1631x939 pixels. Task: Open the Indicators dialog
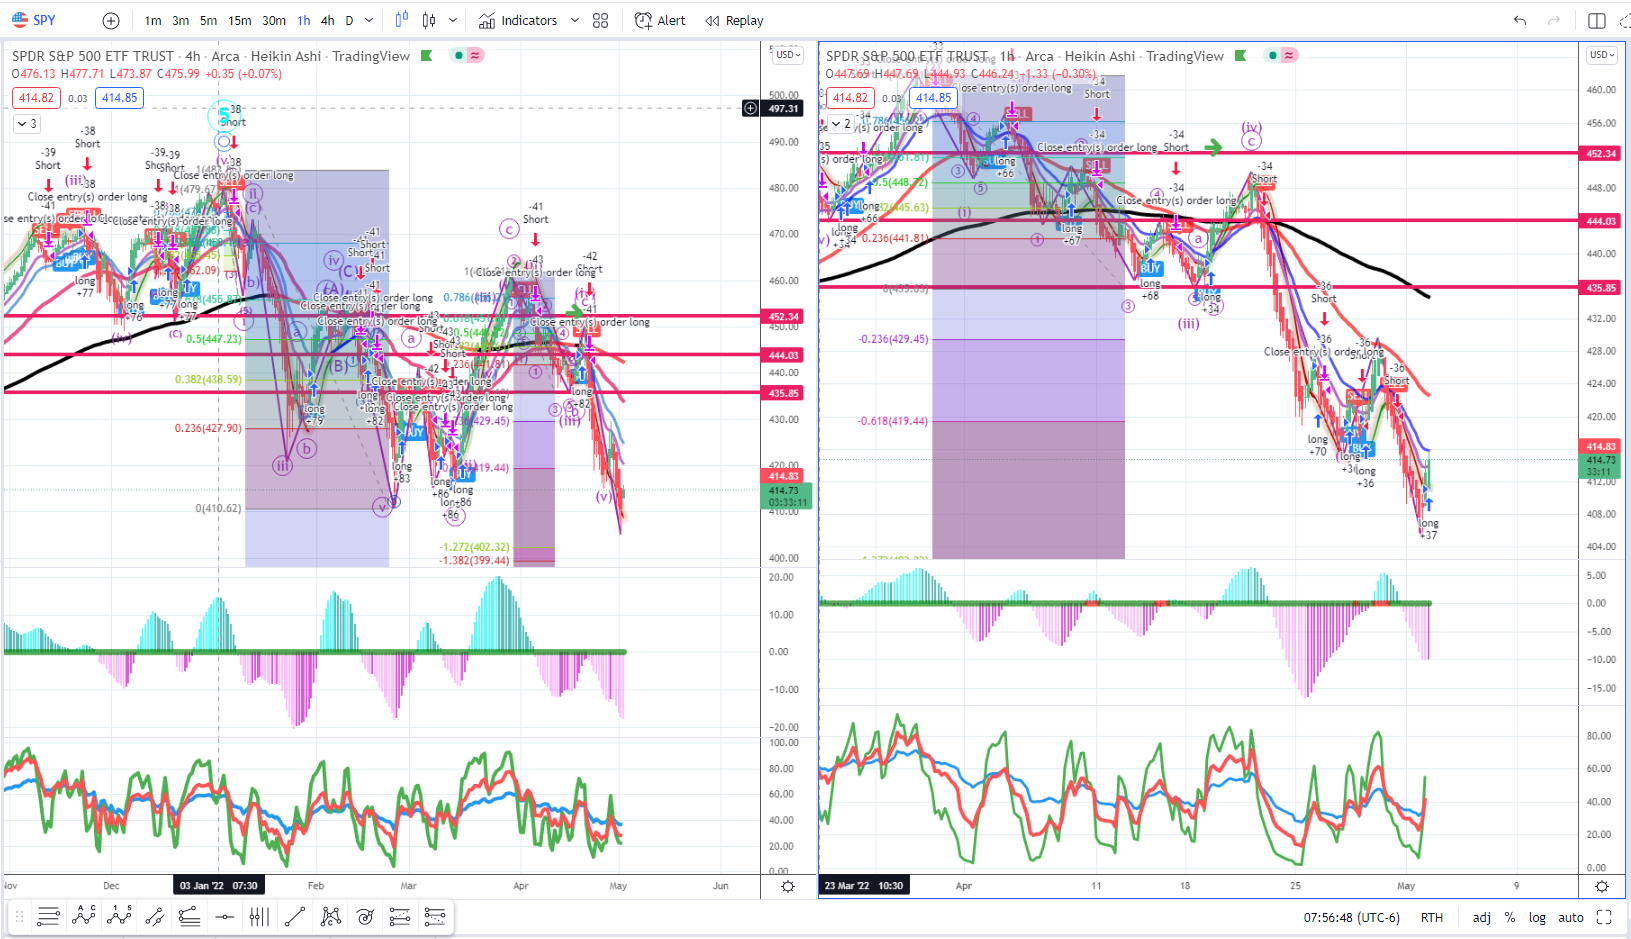(518, 21)
